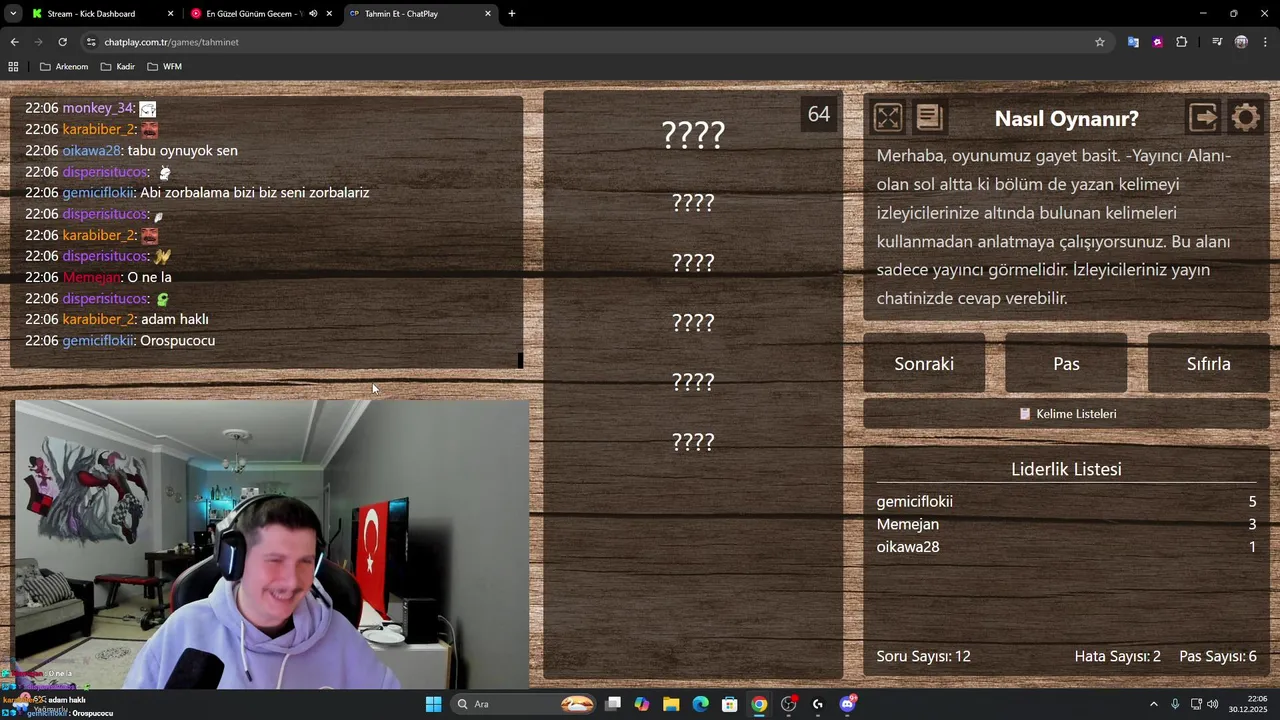Click the site information icon in the address bar
The image size is (1280, 720).
pyautogui.click(x=91, y=42)
